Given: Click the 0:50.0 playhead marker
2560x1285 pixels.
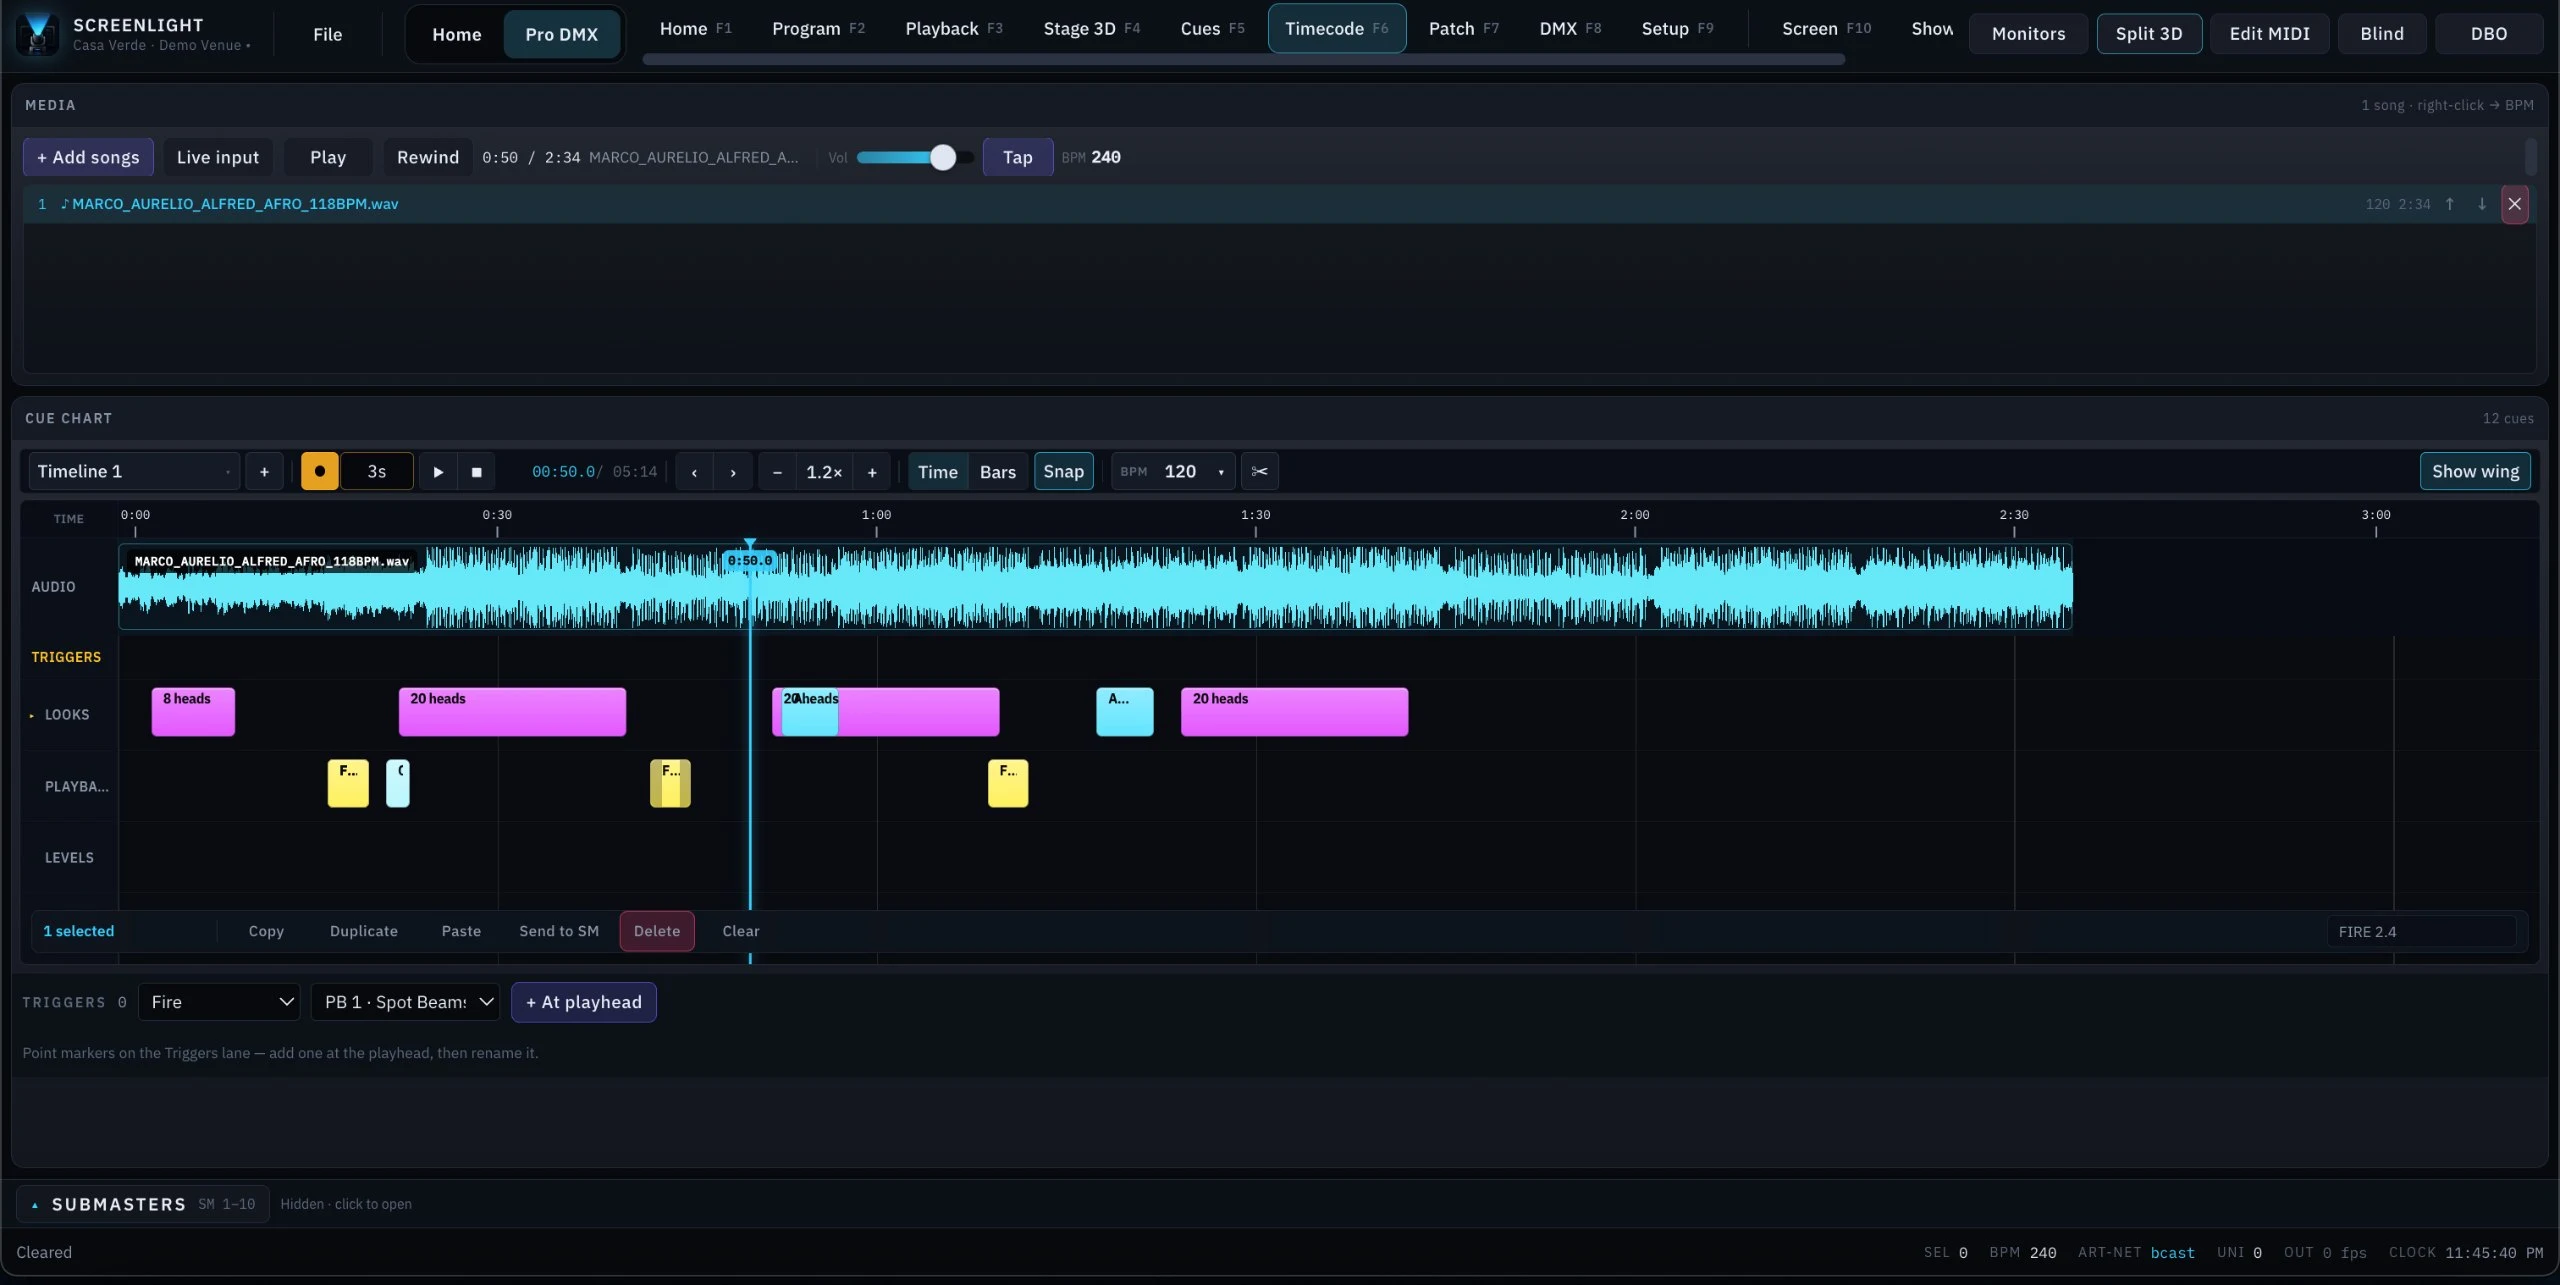Looking at the screenshot, I should point(750,560).
